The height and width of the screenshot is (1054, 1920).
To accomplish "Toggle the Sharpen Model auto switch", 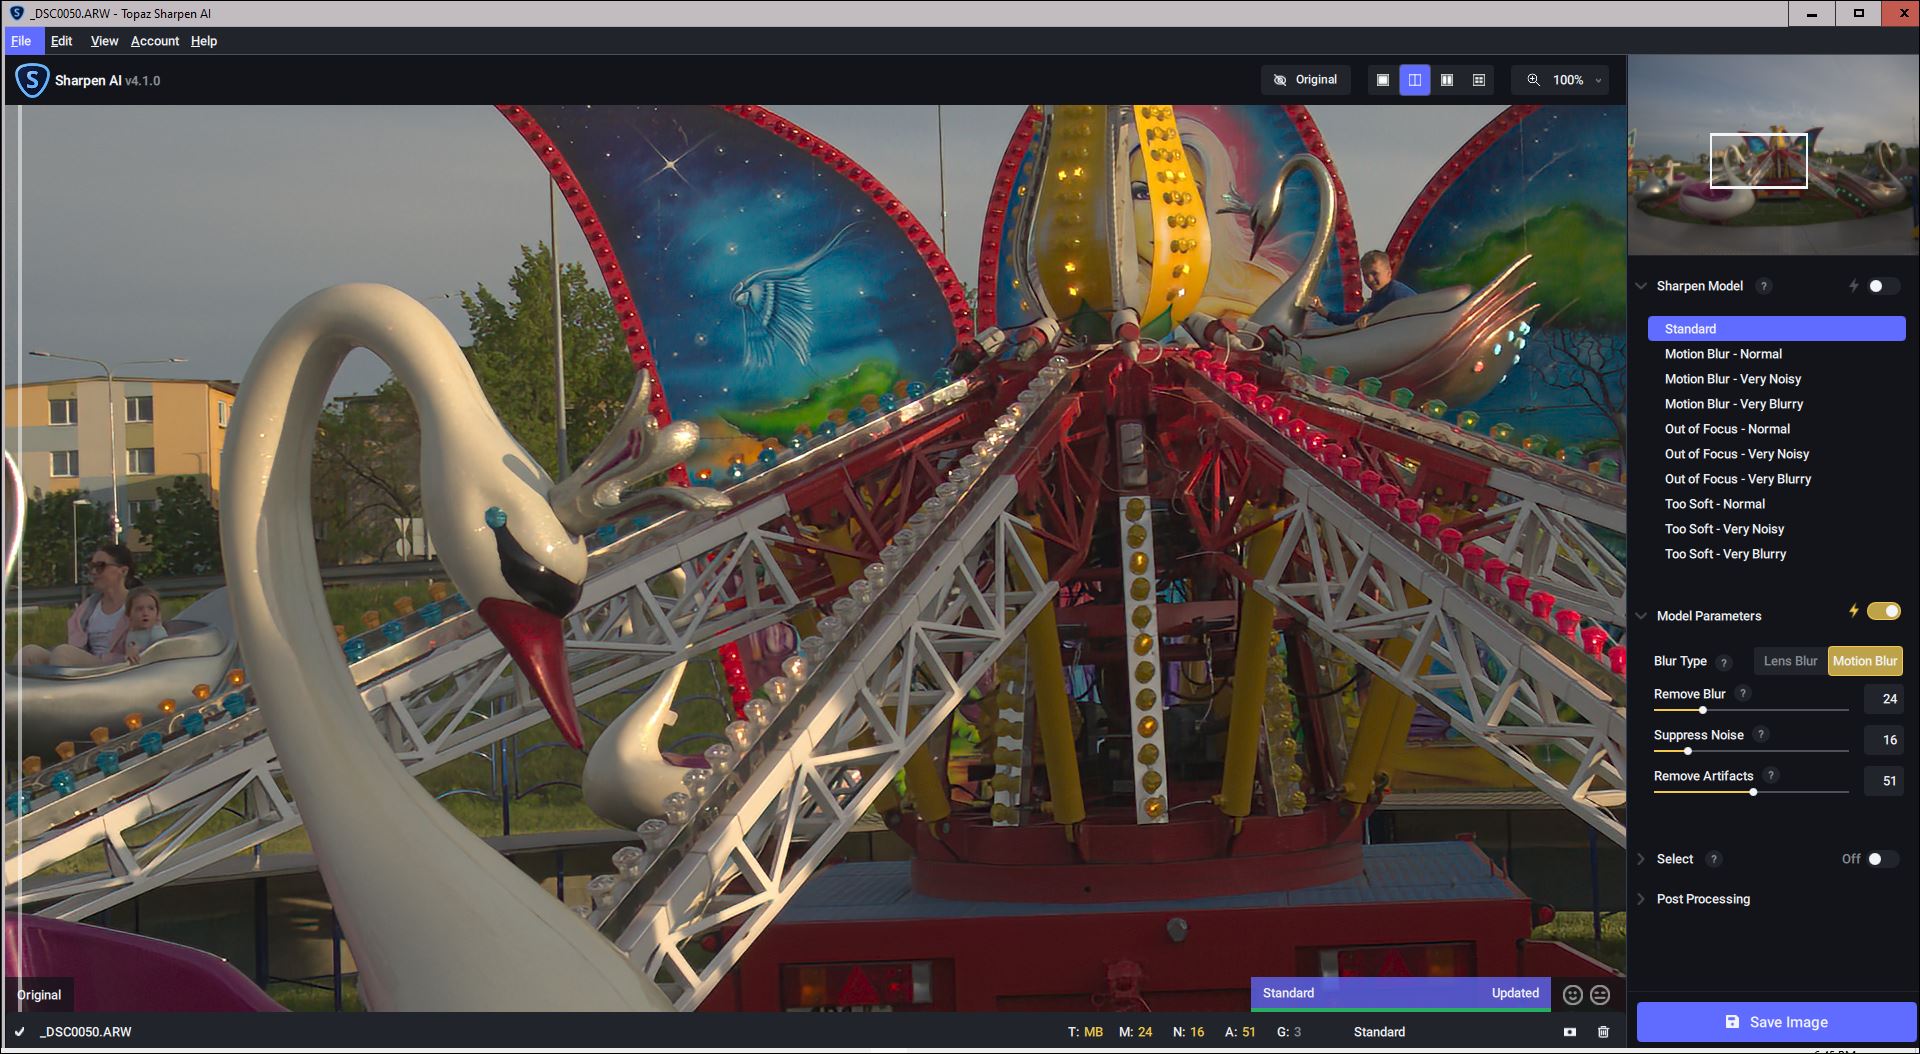I will [x=1882, y=286].
